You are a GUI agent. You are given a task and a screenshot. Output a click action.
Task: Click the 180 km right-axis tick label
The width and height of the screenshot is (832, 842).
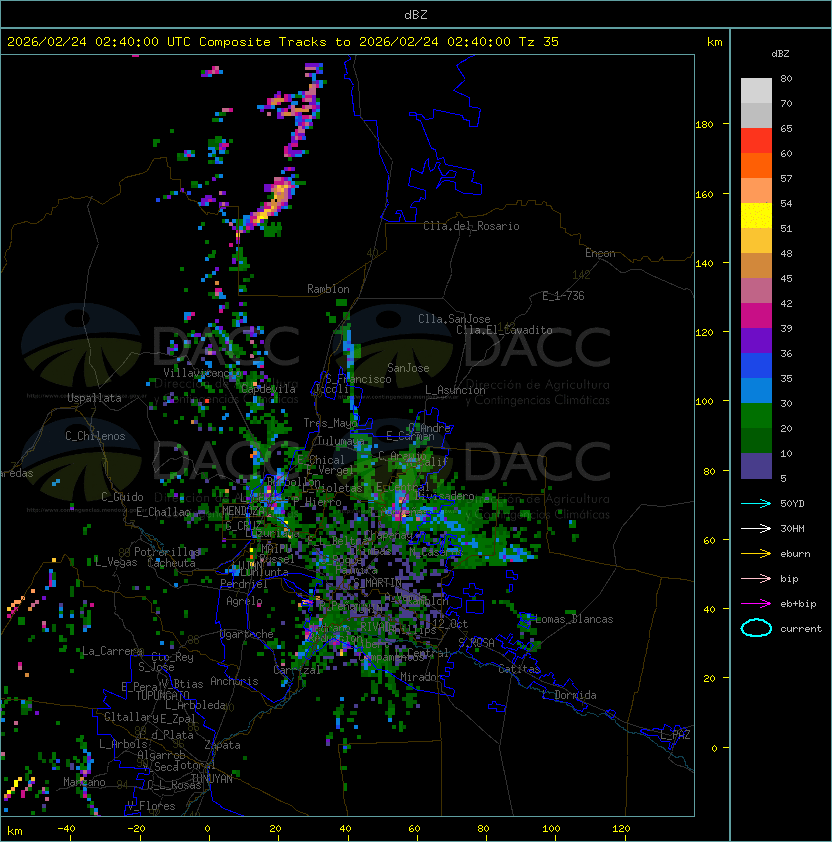pos(704,125)
